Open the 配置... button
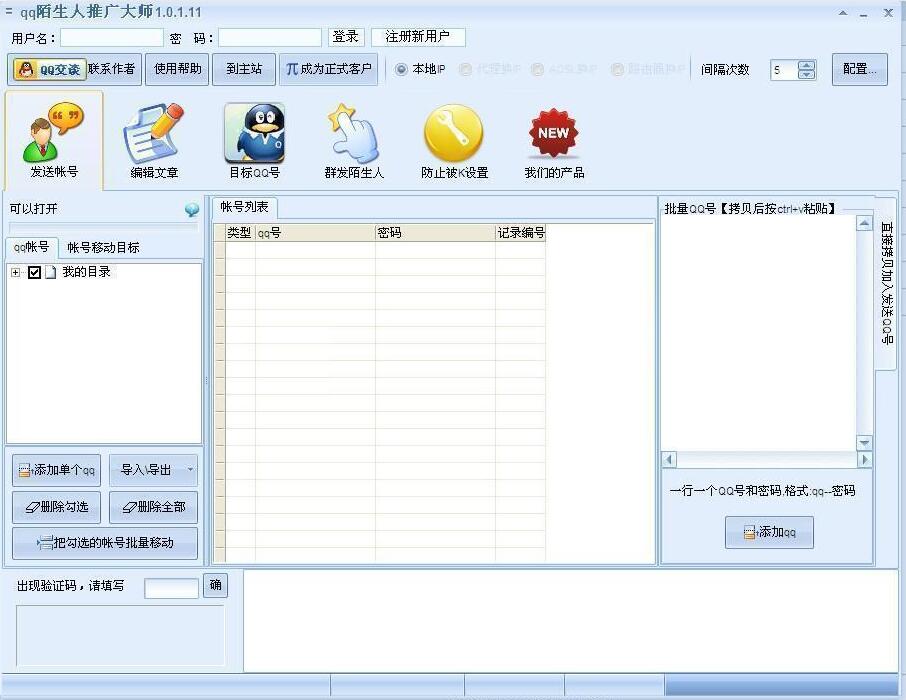This screenshot has height=700, width=906. 860,69
